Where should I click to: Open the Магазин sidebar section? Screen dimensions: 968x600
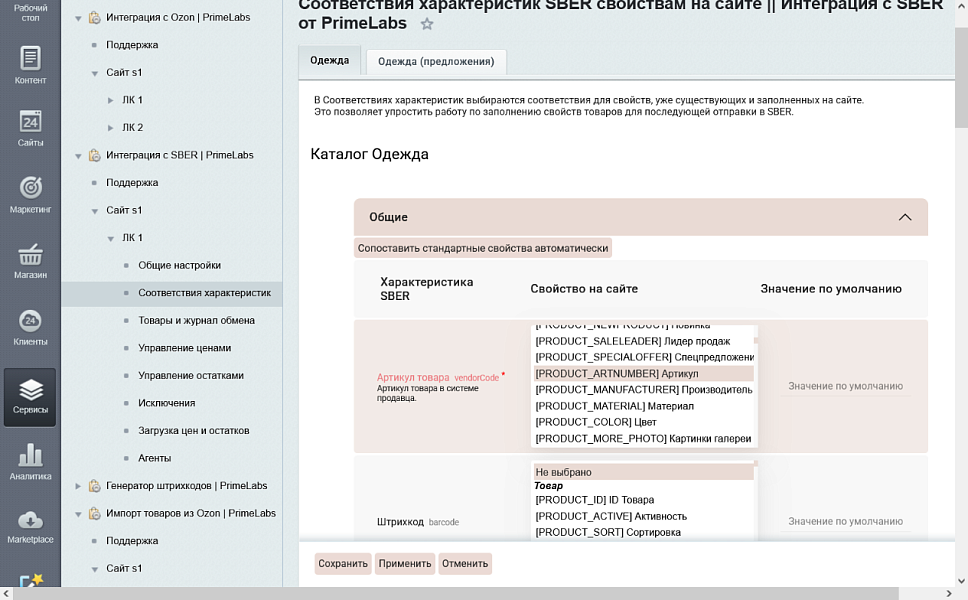pyautogui.click(x=29, y=258)
